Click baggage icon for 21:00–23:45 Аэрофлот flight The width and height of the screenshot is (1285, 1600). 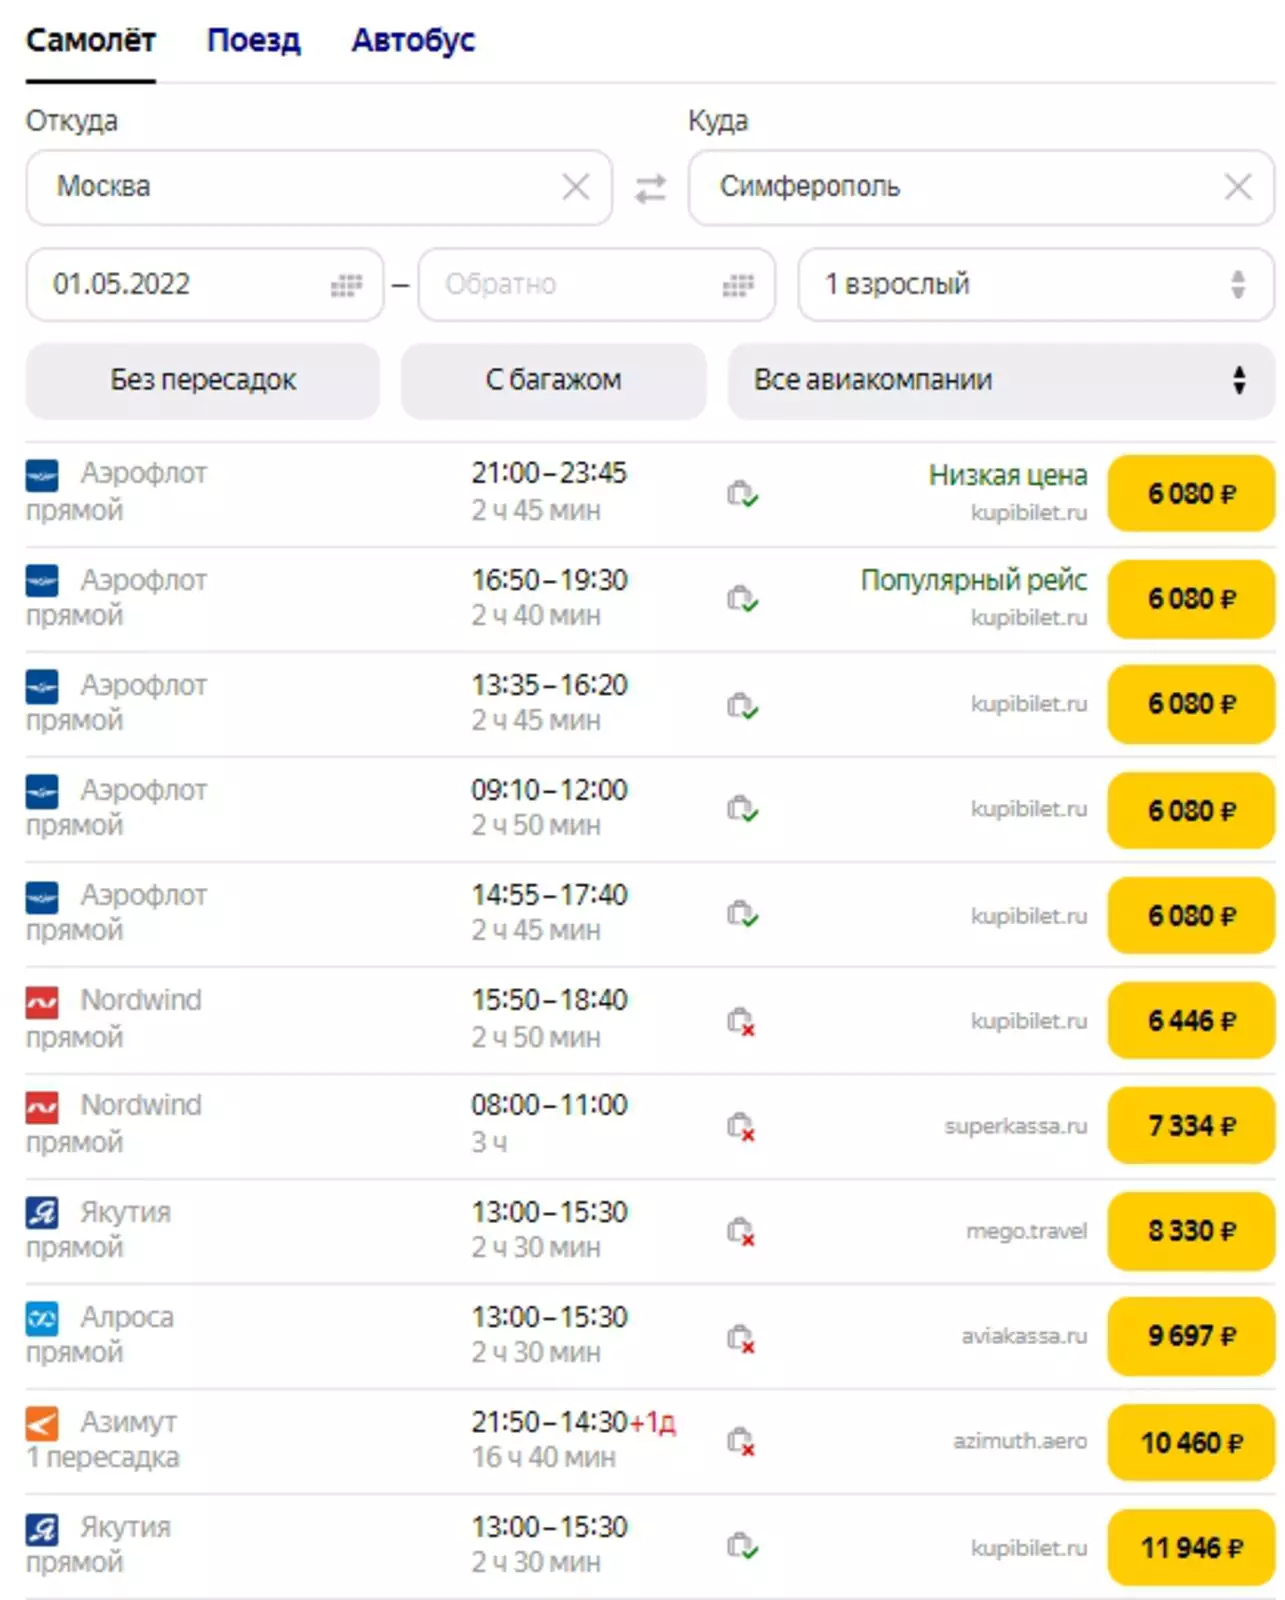[742, 494]
